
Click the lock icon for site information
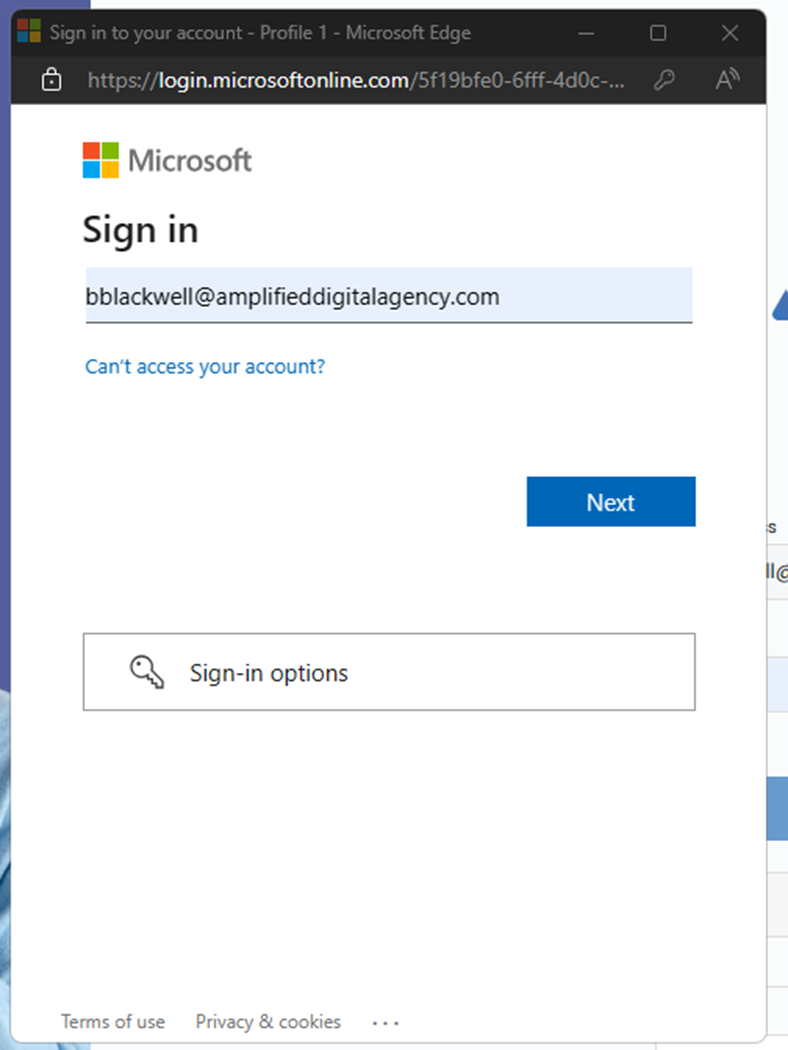pyautogui.click(x=51, y=81)
